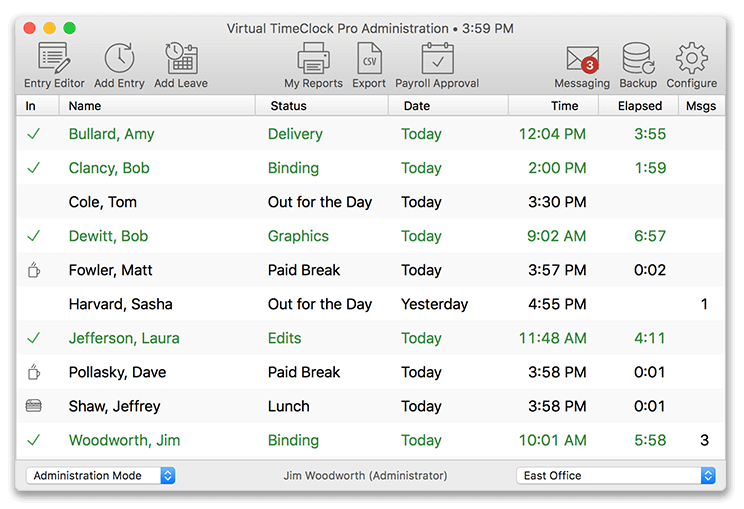Click Matt Fowler's Paid Break status
The width and height of the screenshot is (744, 509).
click(304, 270)
